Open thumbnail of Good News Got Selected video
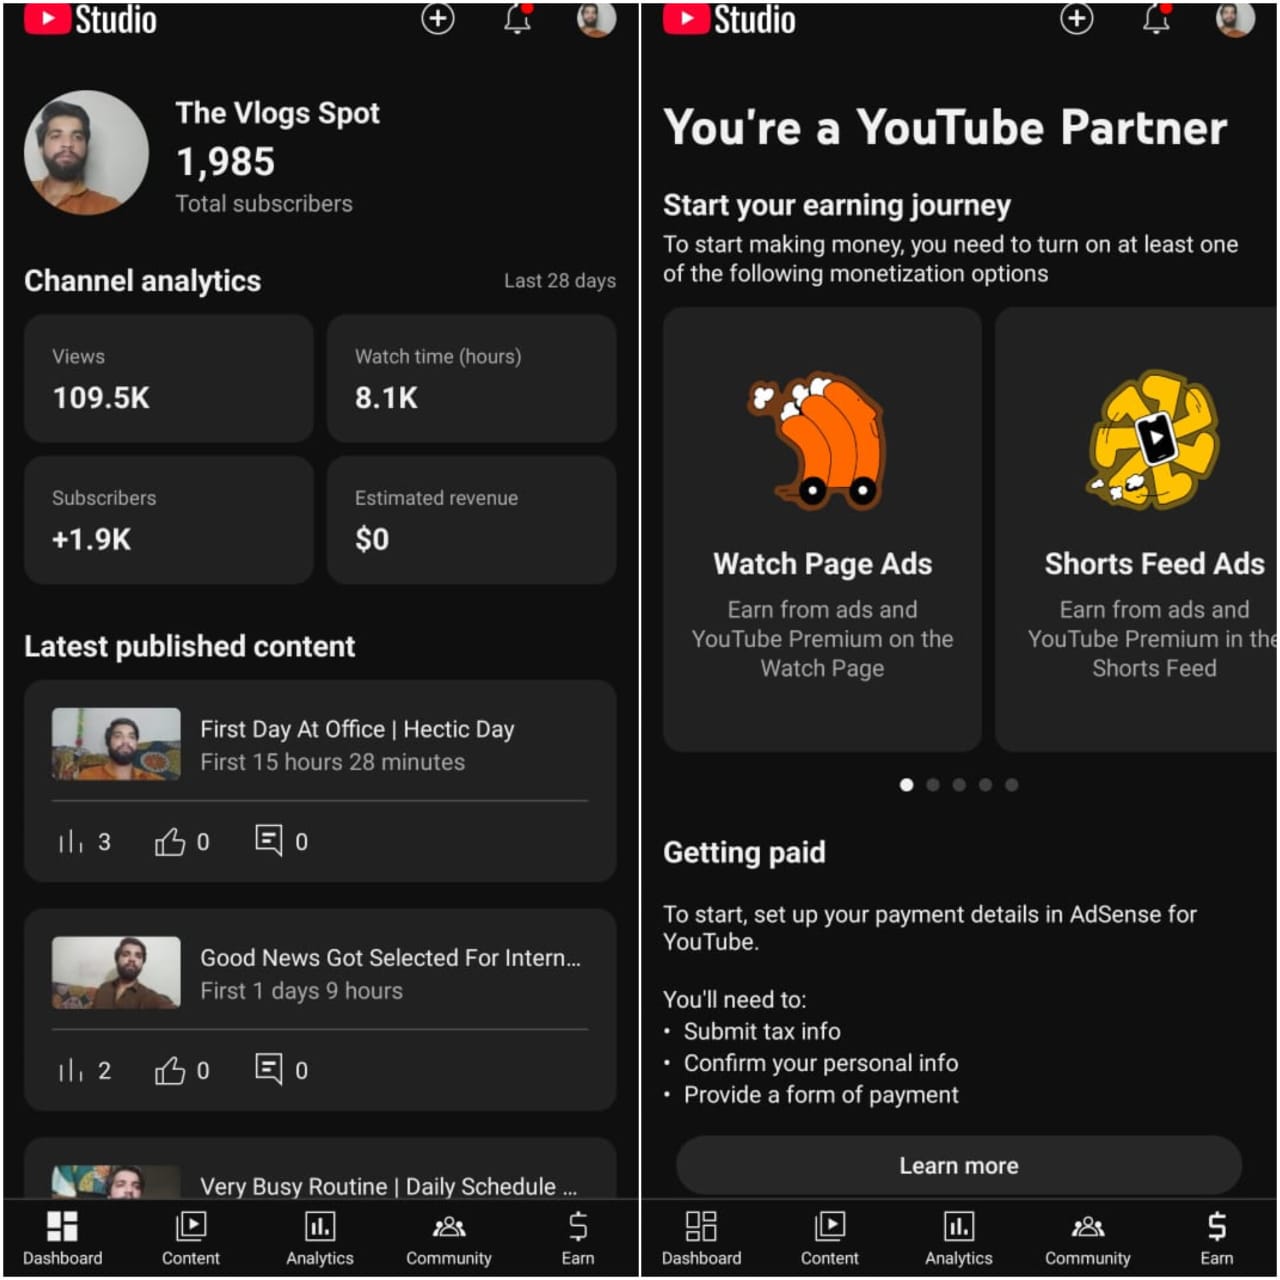This screenshot has width=1280, height=1280. click(116, 972)
